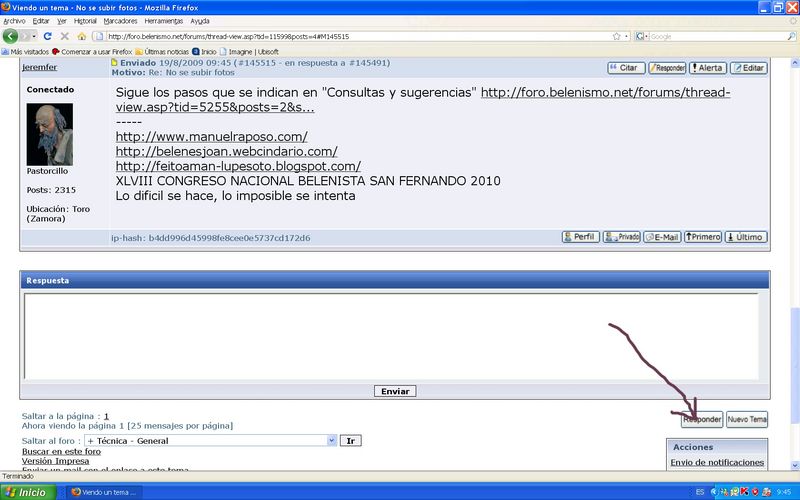The width and height of the screenshot is (800, 500).
Task: Click the Citar quote button
Action: pyautogui.click(x=626, y=68)
